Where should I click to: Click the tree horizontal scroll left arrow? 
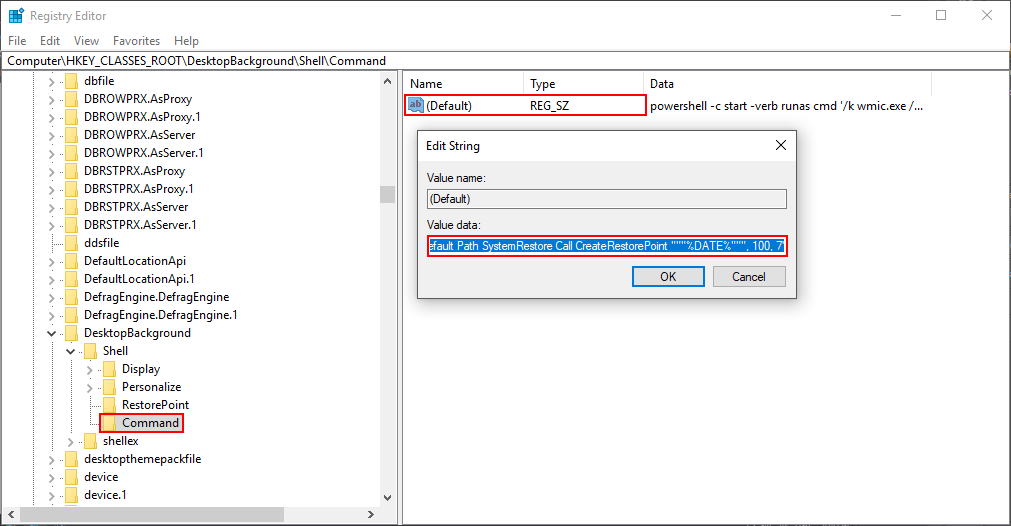pyautogui.click(x=11, y=514)
